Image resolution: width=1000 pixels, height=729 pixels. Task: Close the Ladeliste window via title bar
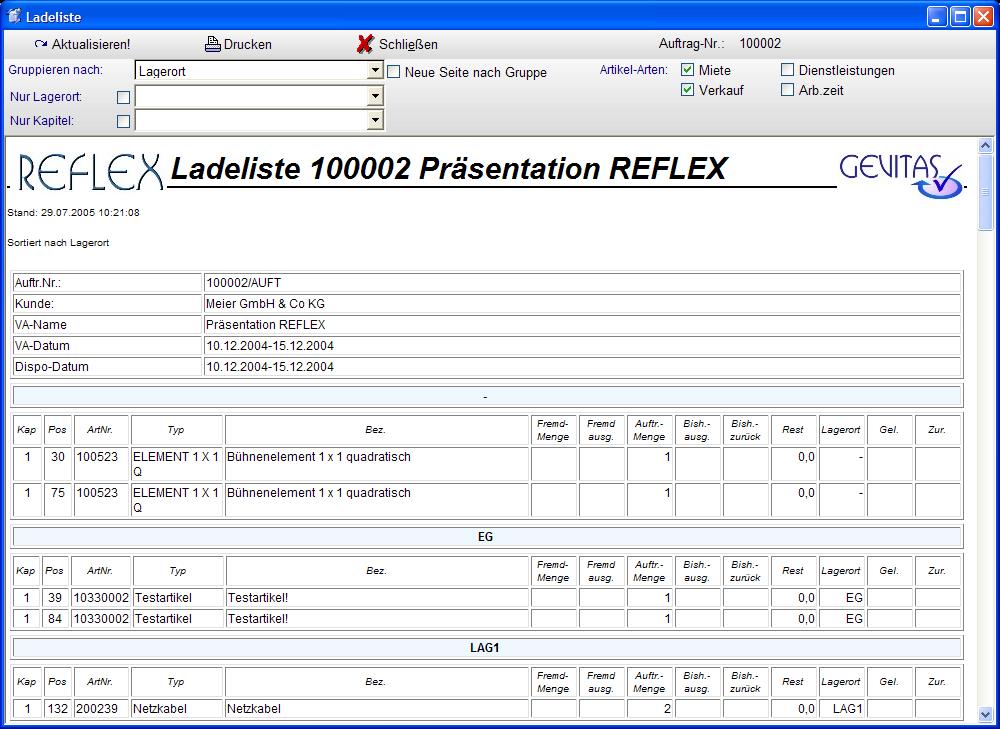[983, 17]
